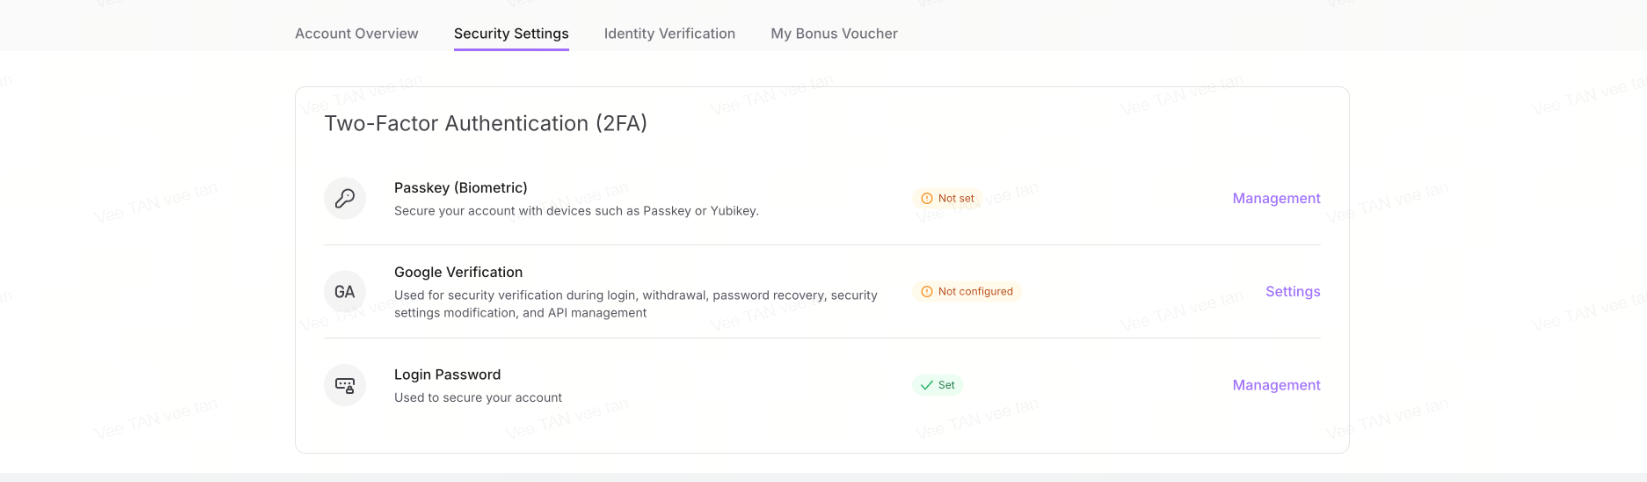Image resolution: width=1647 pixels, height=482 pixels.
Task: Click the Google Verification description text
Action: pos(635,304)
